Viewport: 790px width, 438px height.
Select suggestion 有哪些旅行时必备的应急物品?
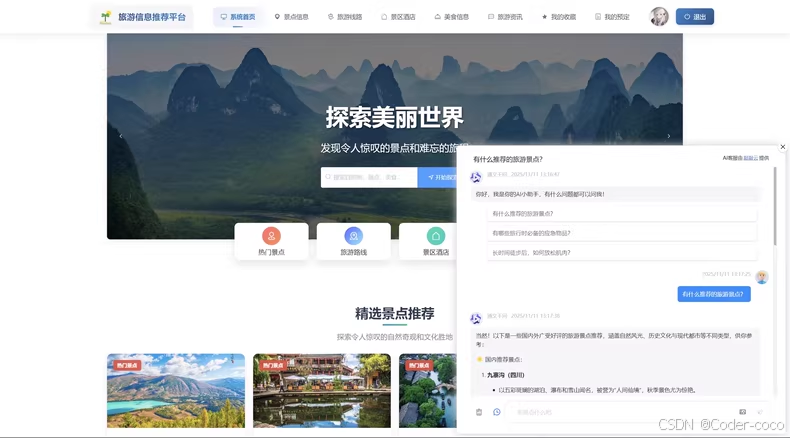(622, 233)
